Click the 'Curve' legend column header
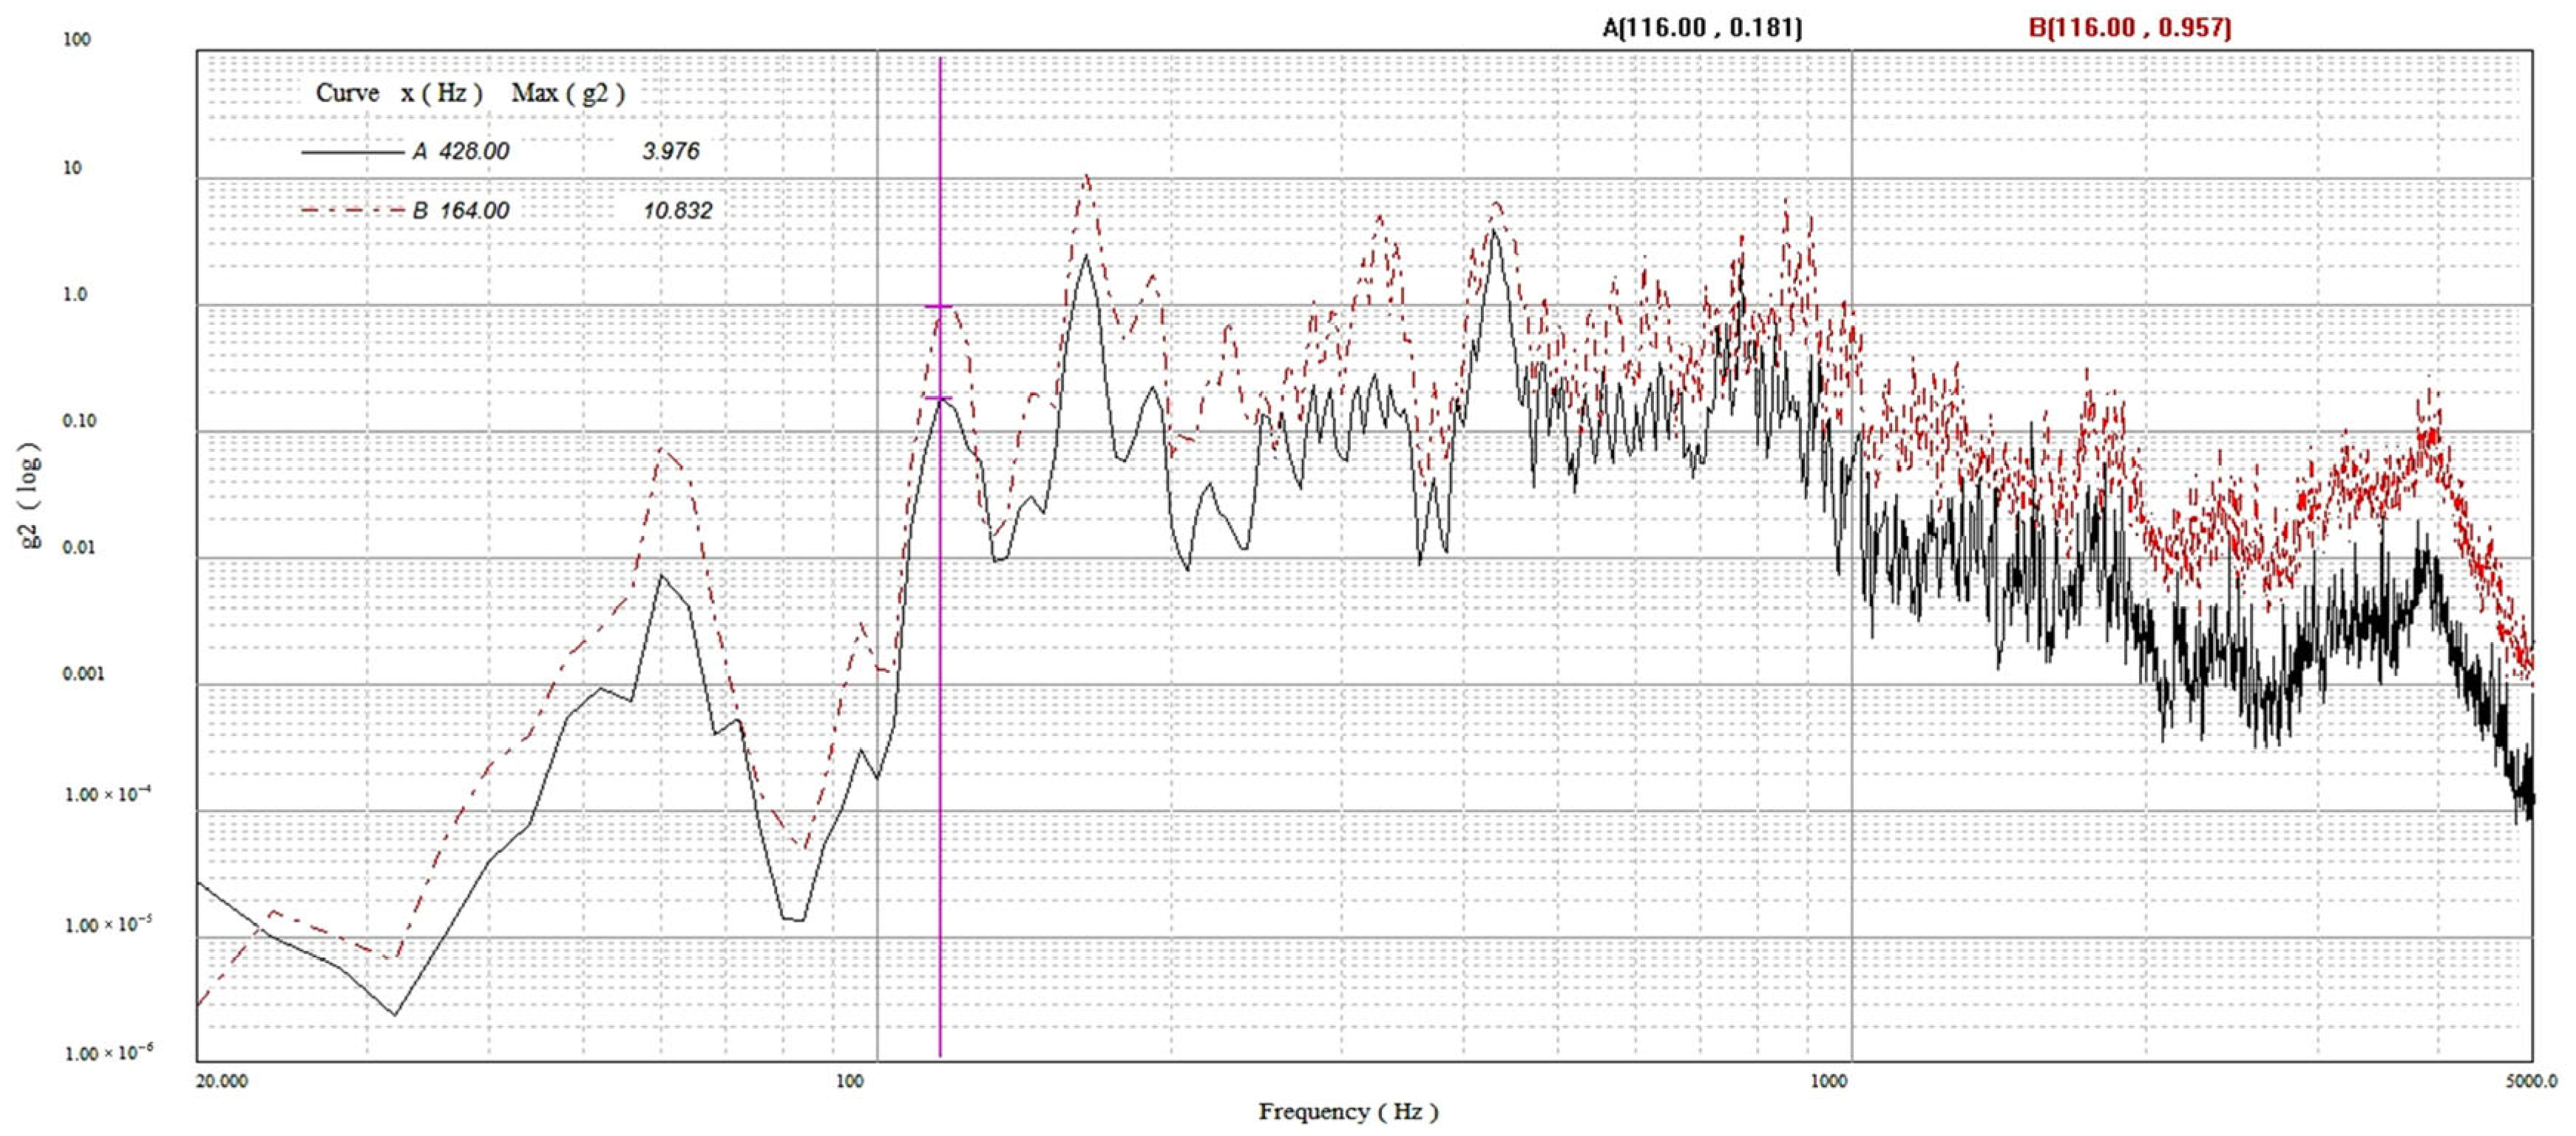2576x1136 pixels. [347, 93]
